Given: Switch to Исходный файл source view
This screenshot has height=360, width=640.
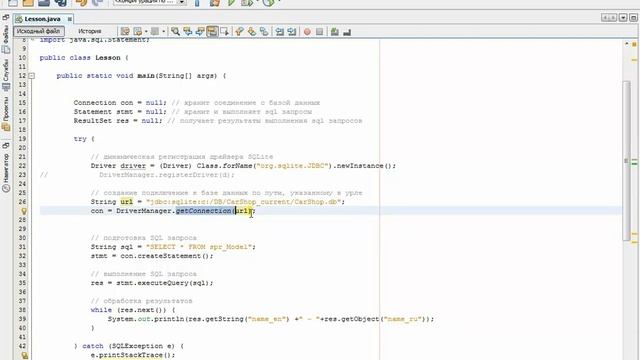Looking at the screenshot, I should click(38, 31).
